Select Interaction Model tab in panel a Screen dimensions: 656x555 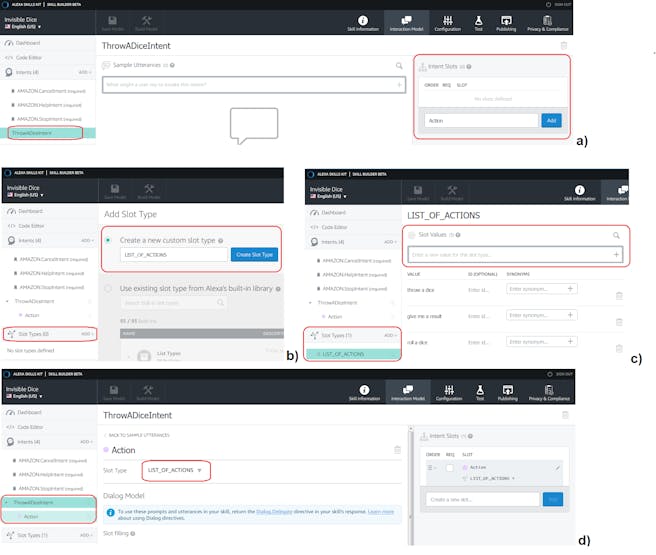pos(406,23)
